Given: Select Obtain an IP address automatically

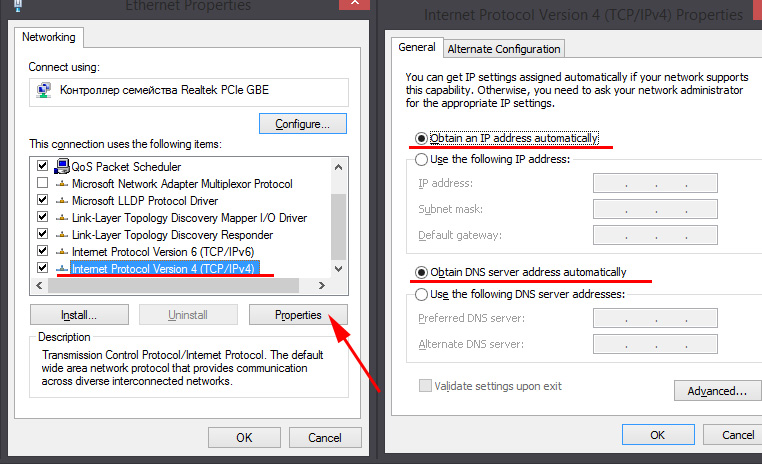Looking at the screenshot, I should click(421, 138).
